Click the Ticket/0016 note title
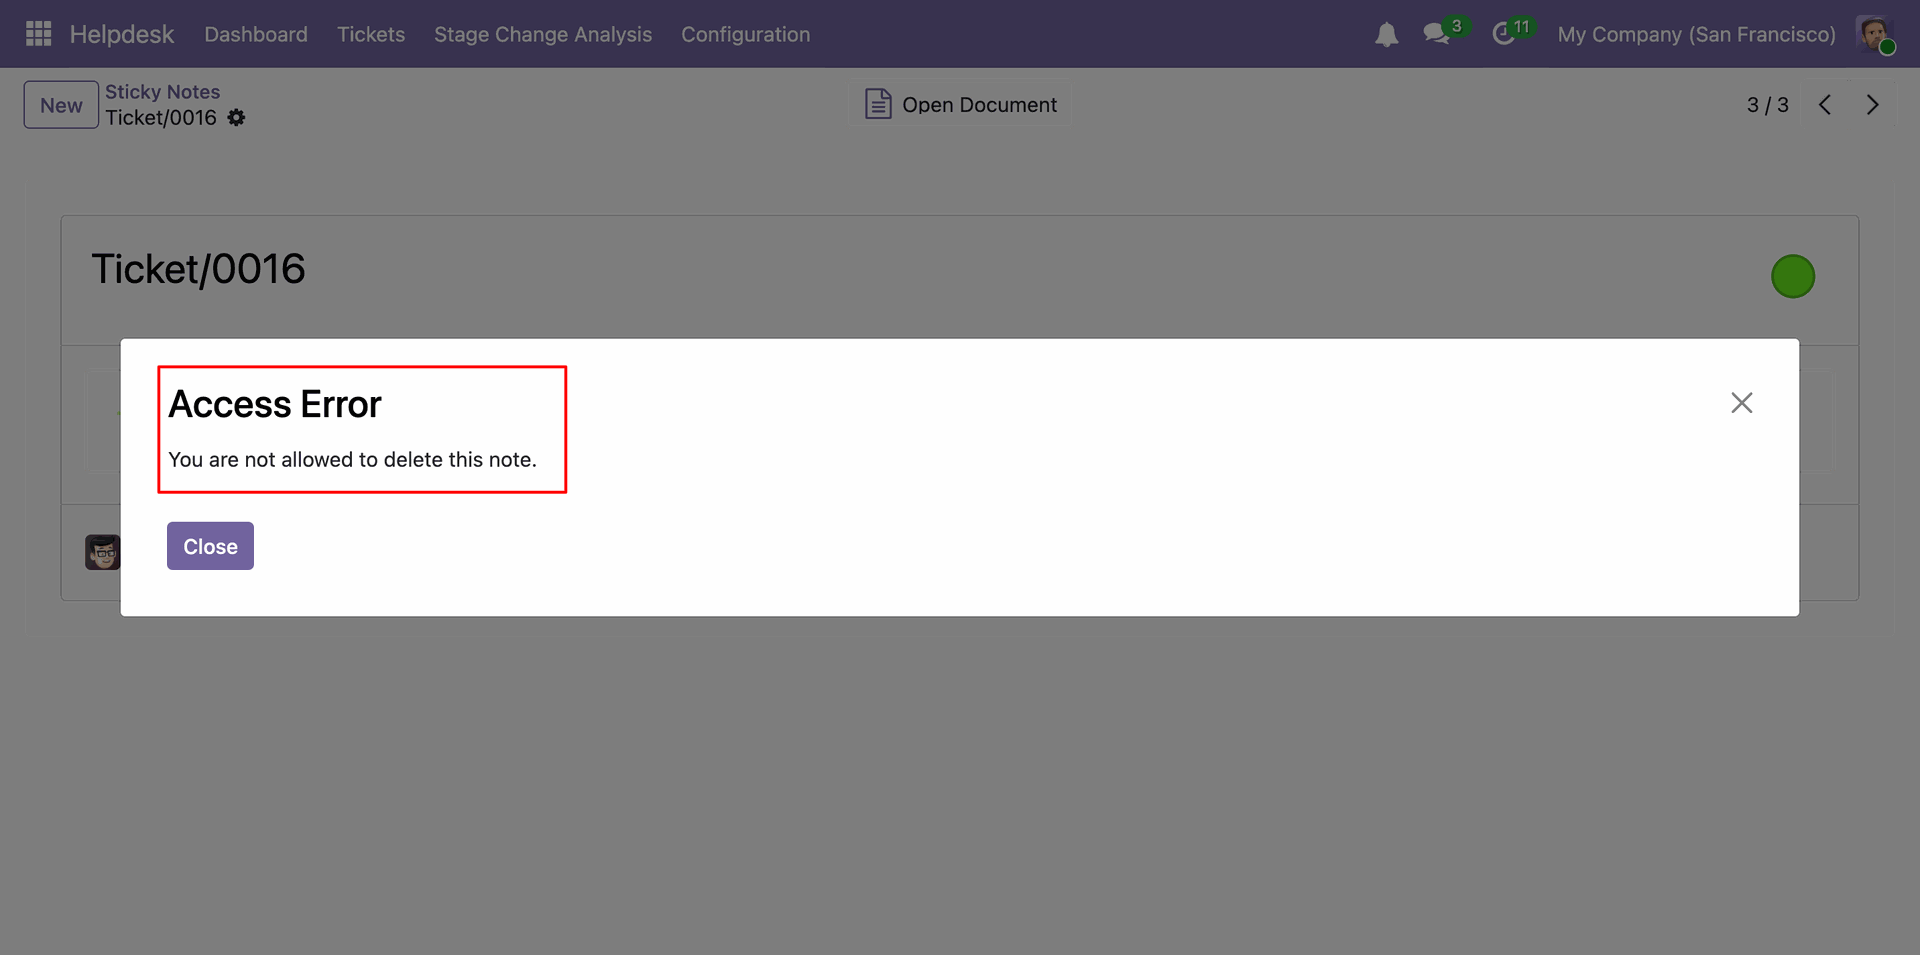Viewport: 1920px width, 955px height. point(198,269)
